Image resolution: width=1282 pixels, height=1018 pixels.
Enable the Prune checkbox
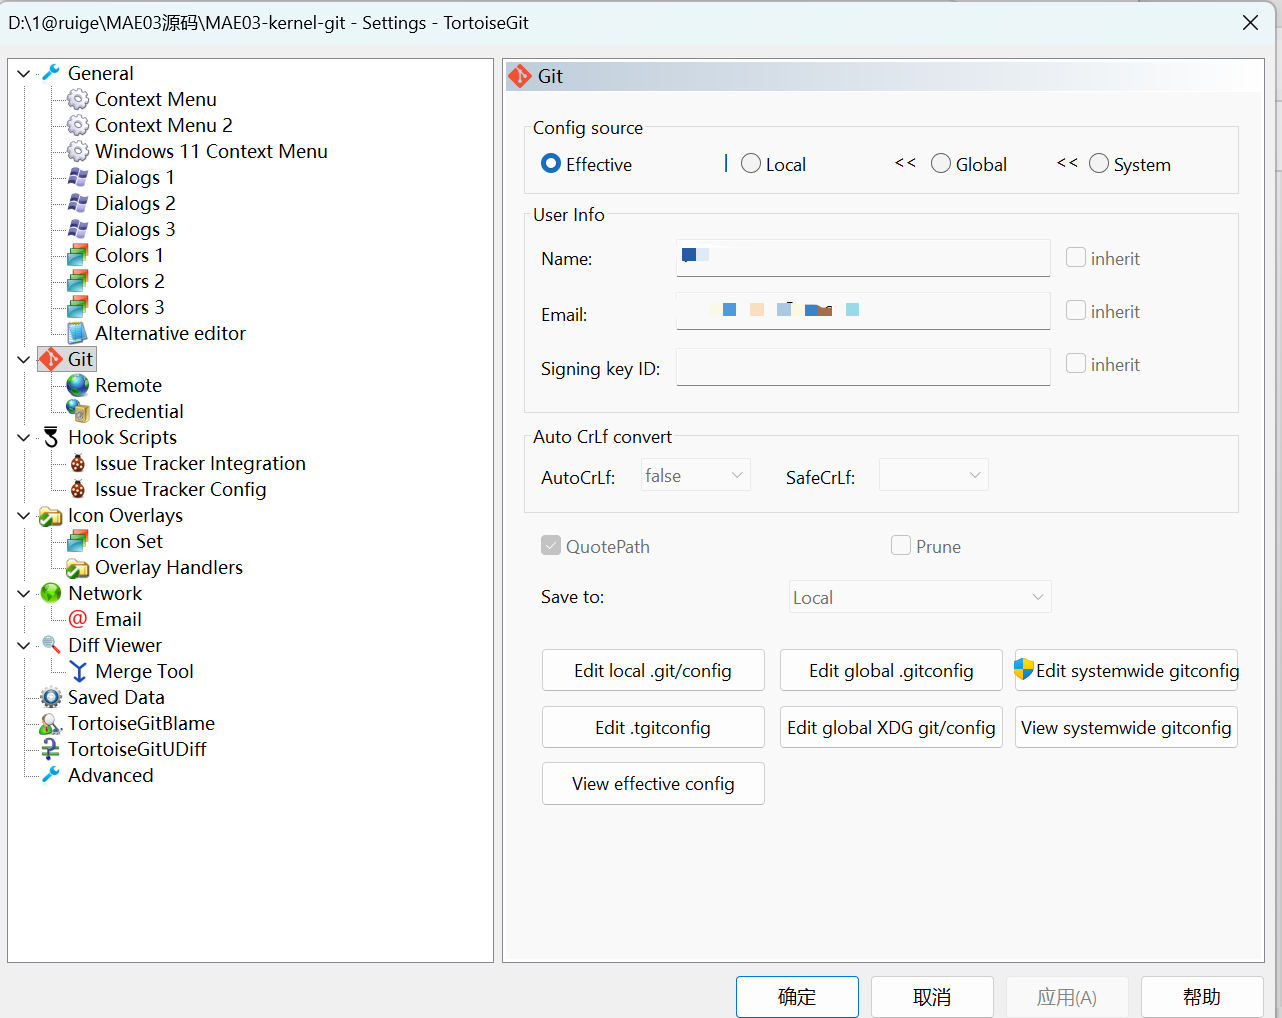[x=901, y=545]
